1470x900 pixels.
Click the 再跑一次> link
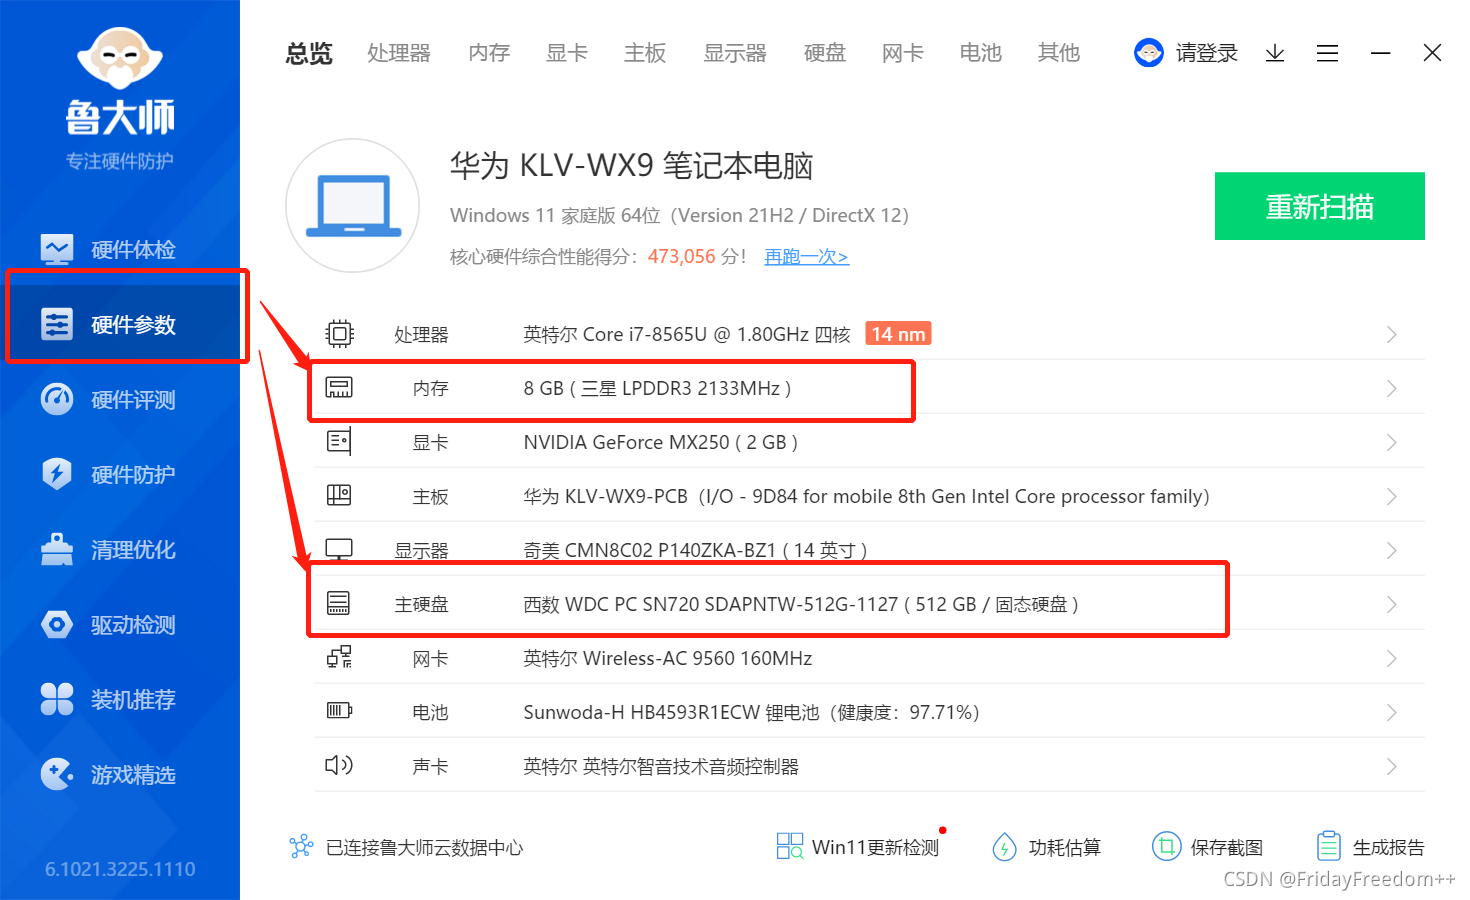pyautogui.click(x=806, y=257)
